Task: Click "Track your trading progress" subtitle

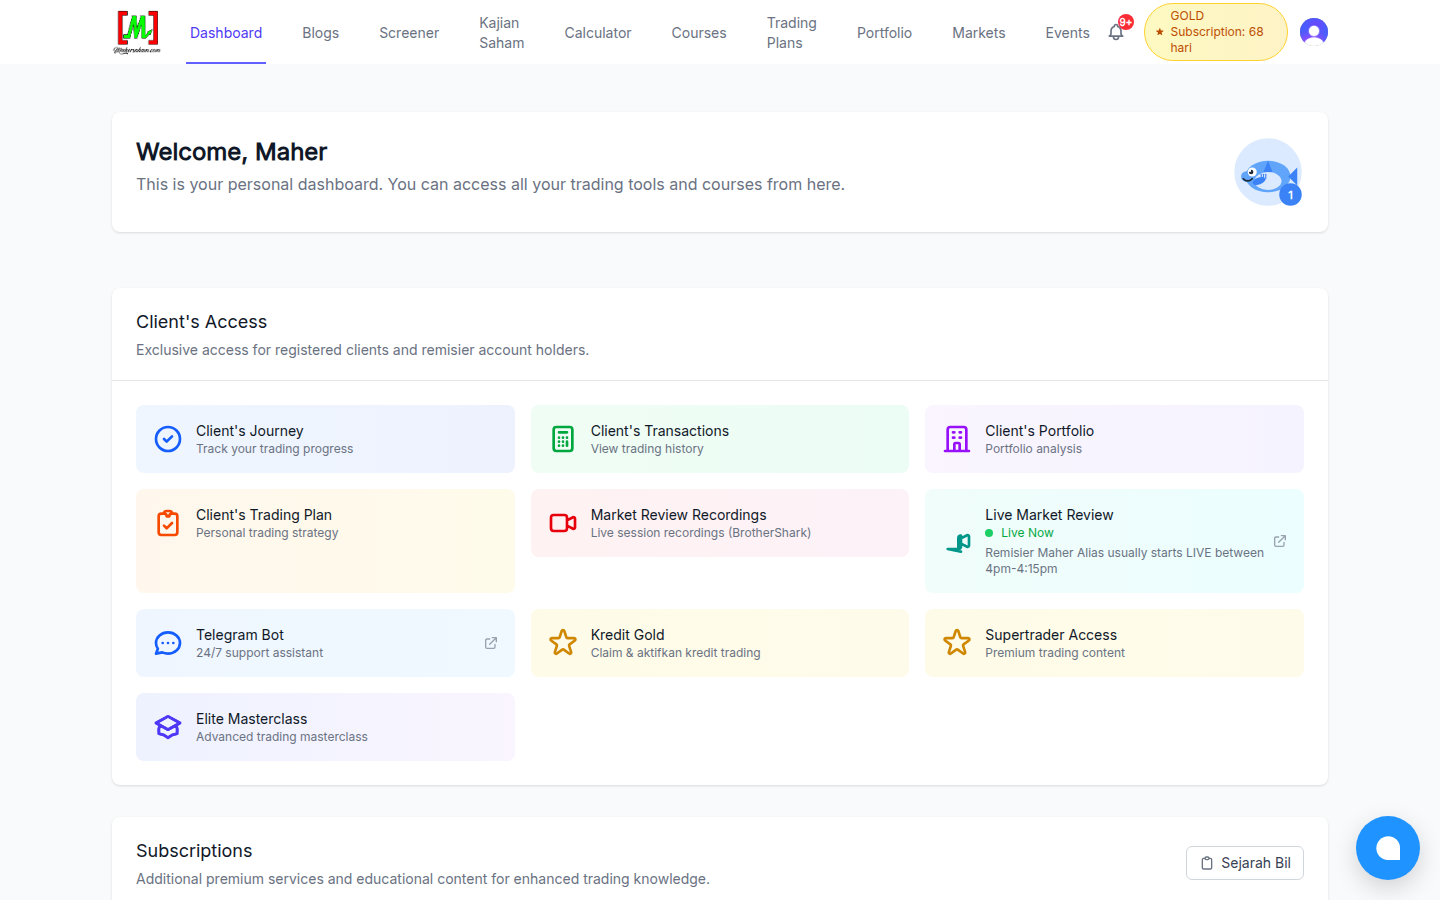Action: [x=275, y=449]
